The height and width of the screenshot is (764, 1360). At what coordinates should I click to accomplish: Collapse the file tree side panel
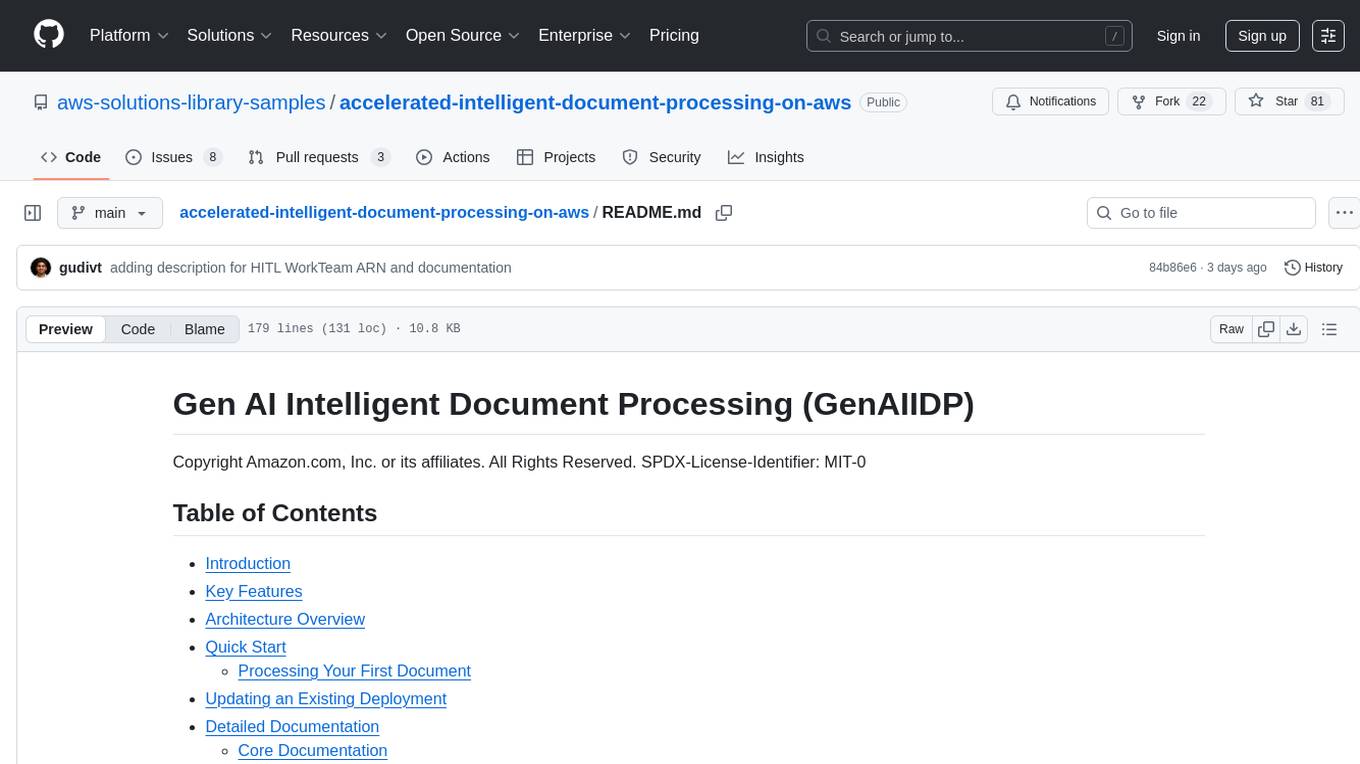pos(32,213)
